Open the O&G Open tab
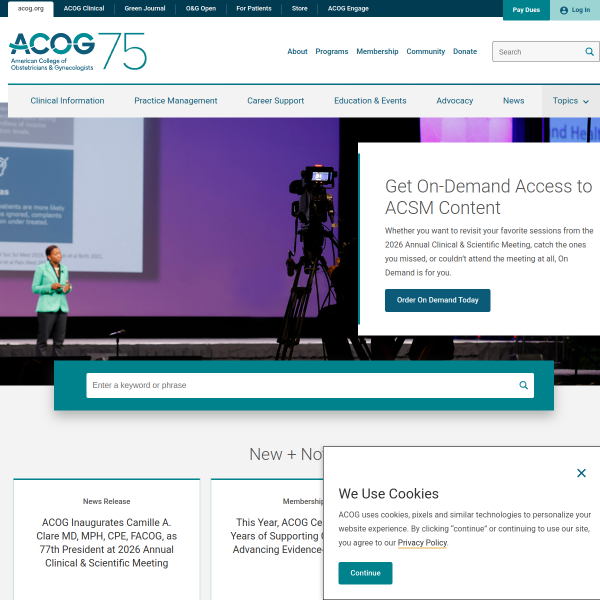Viewport: 600px width, 600px height. click(201, 8)
